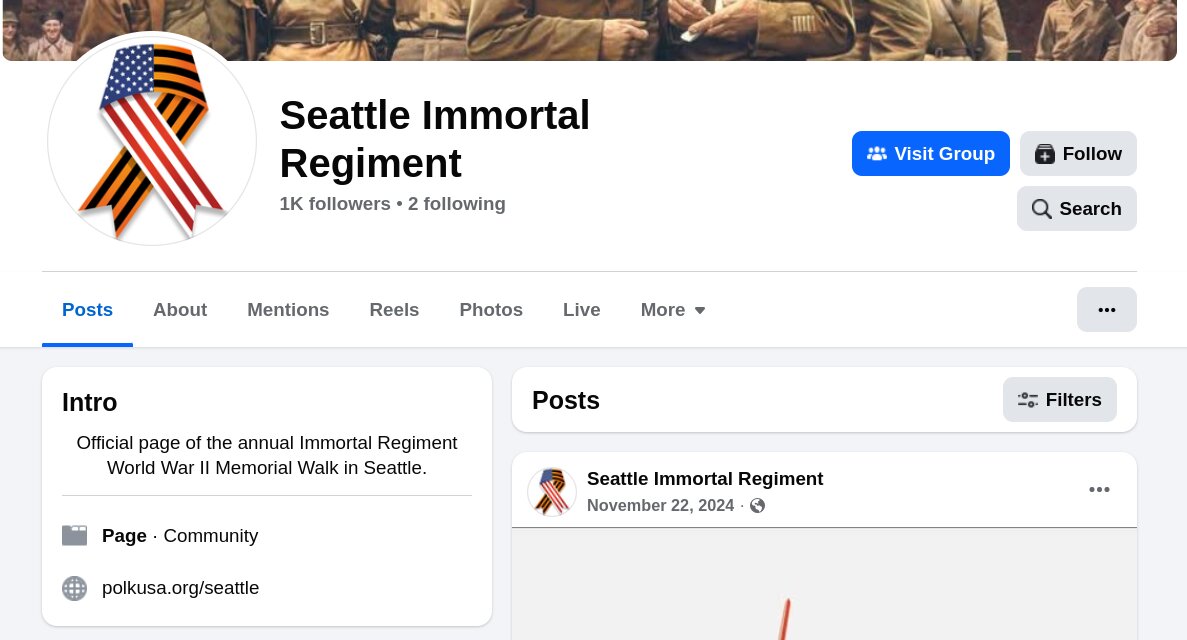Open the page options three-dot menu
The image size is (1187, 640).
(x=1107, y=310)
